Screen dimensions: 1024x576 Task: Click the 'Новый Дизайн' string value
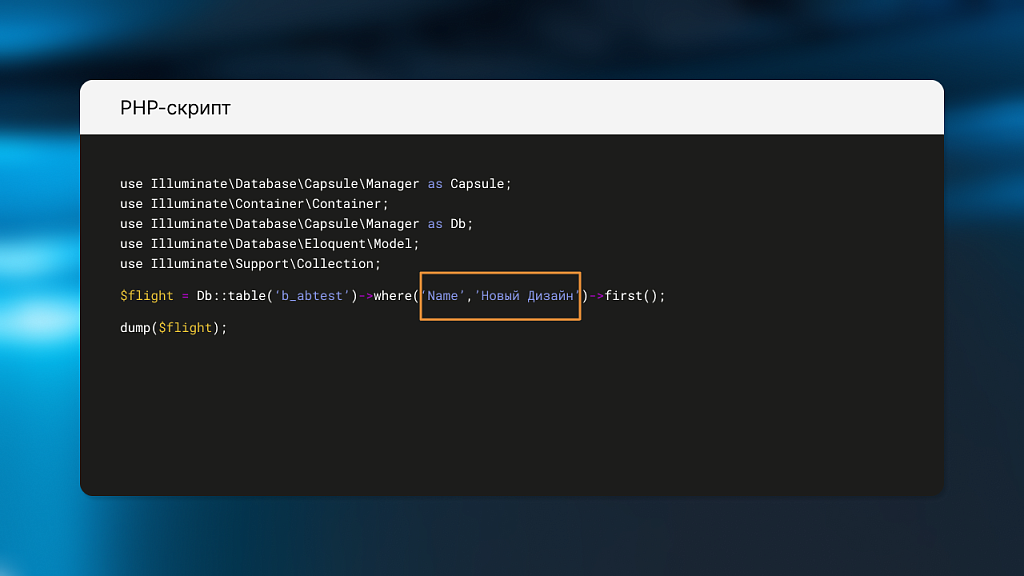tap(527, 296)
